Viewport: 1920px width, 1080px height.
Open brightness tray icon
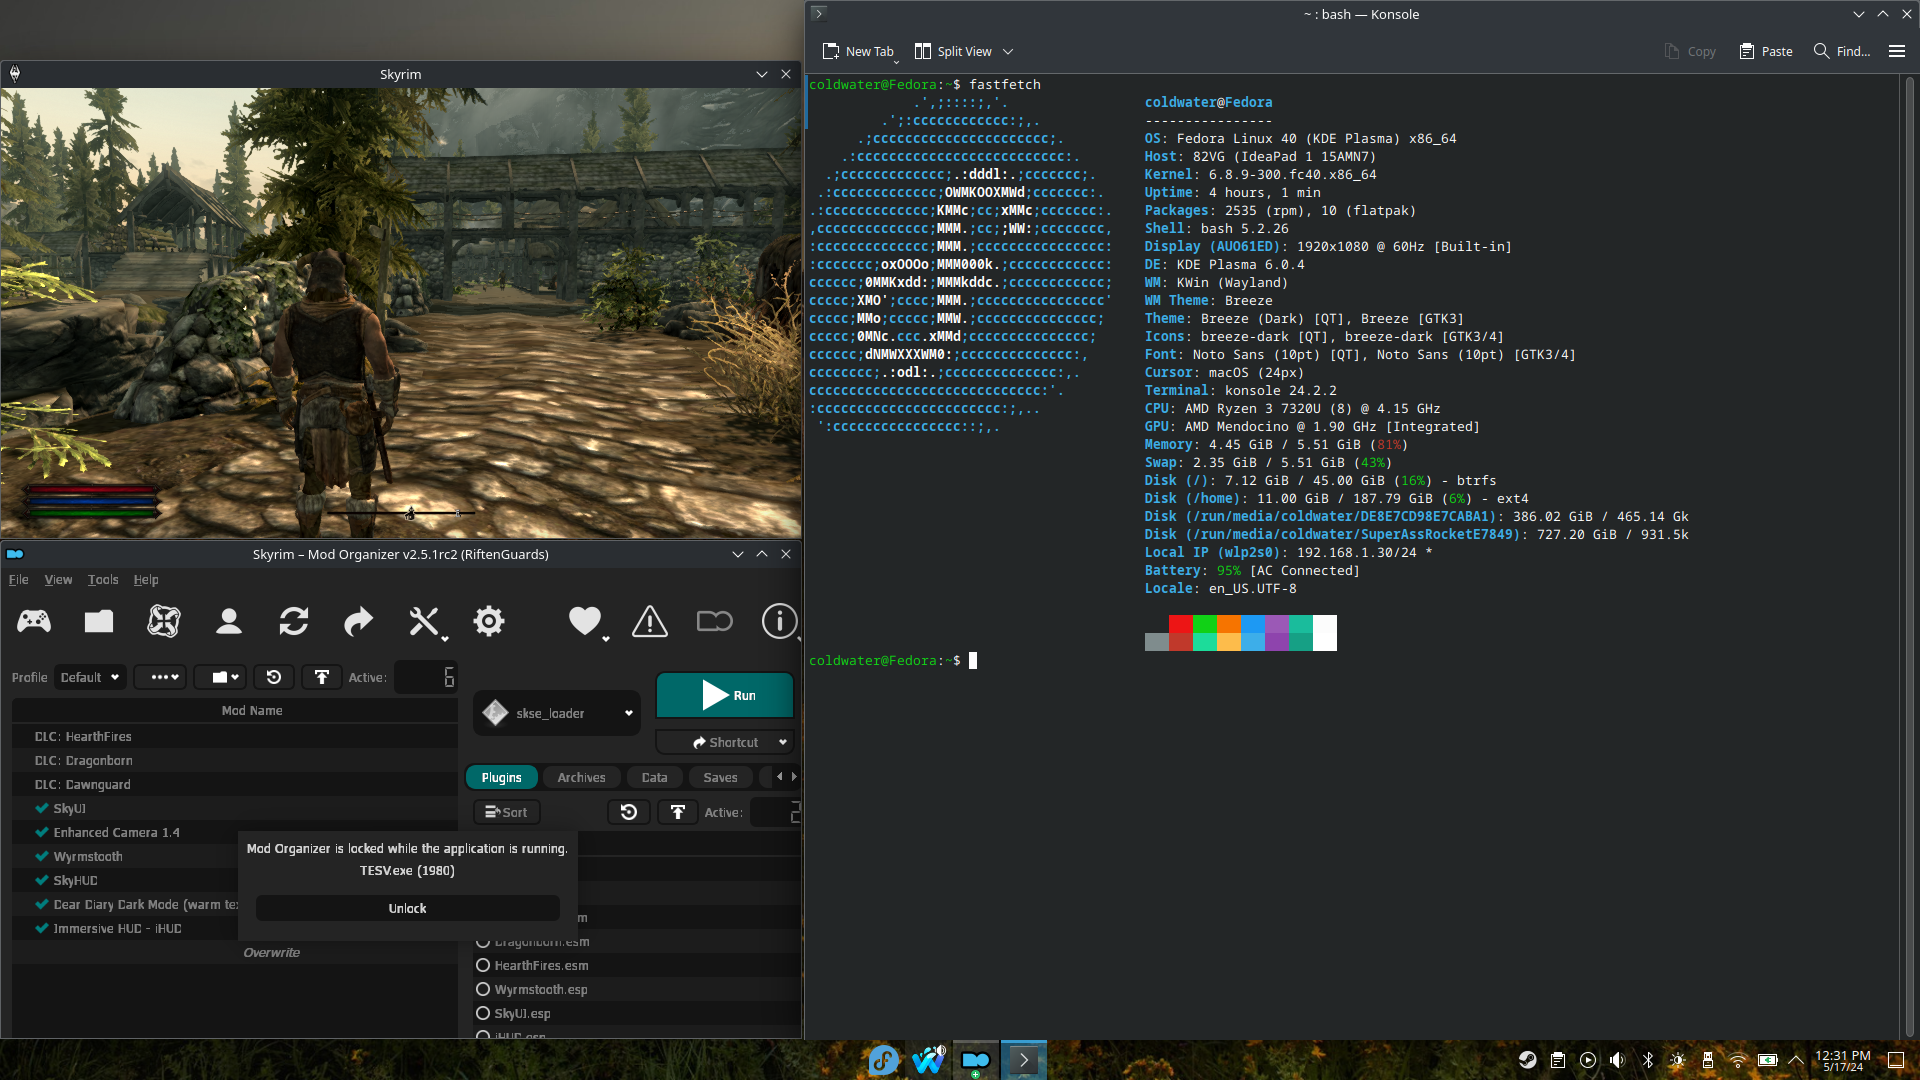1678,1060
